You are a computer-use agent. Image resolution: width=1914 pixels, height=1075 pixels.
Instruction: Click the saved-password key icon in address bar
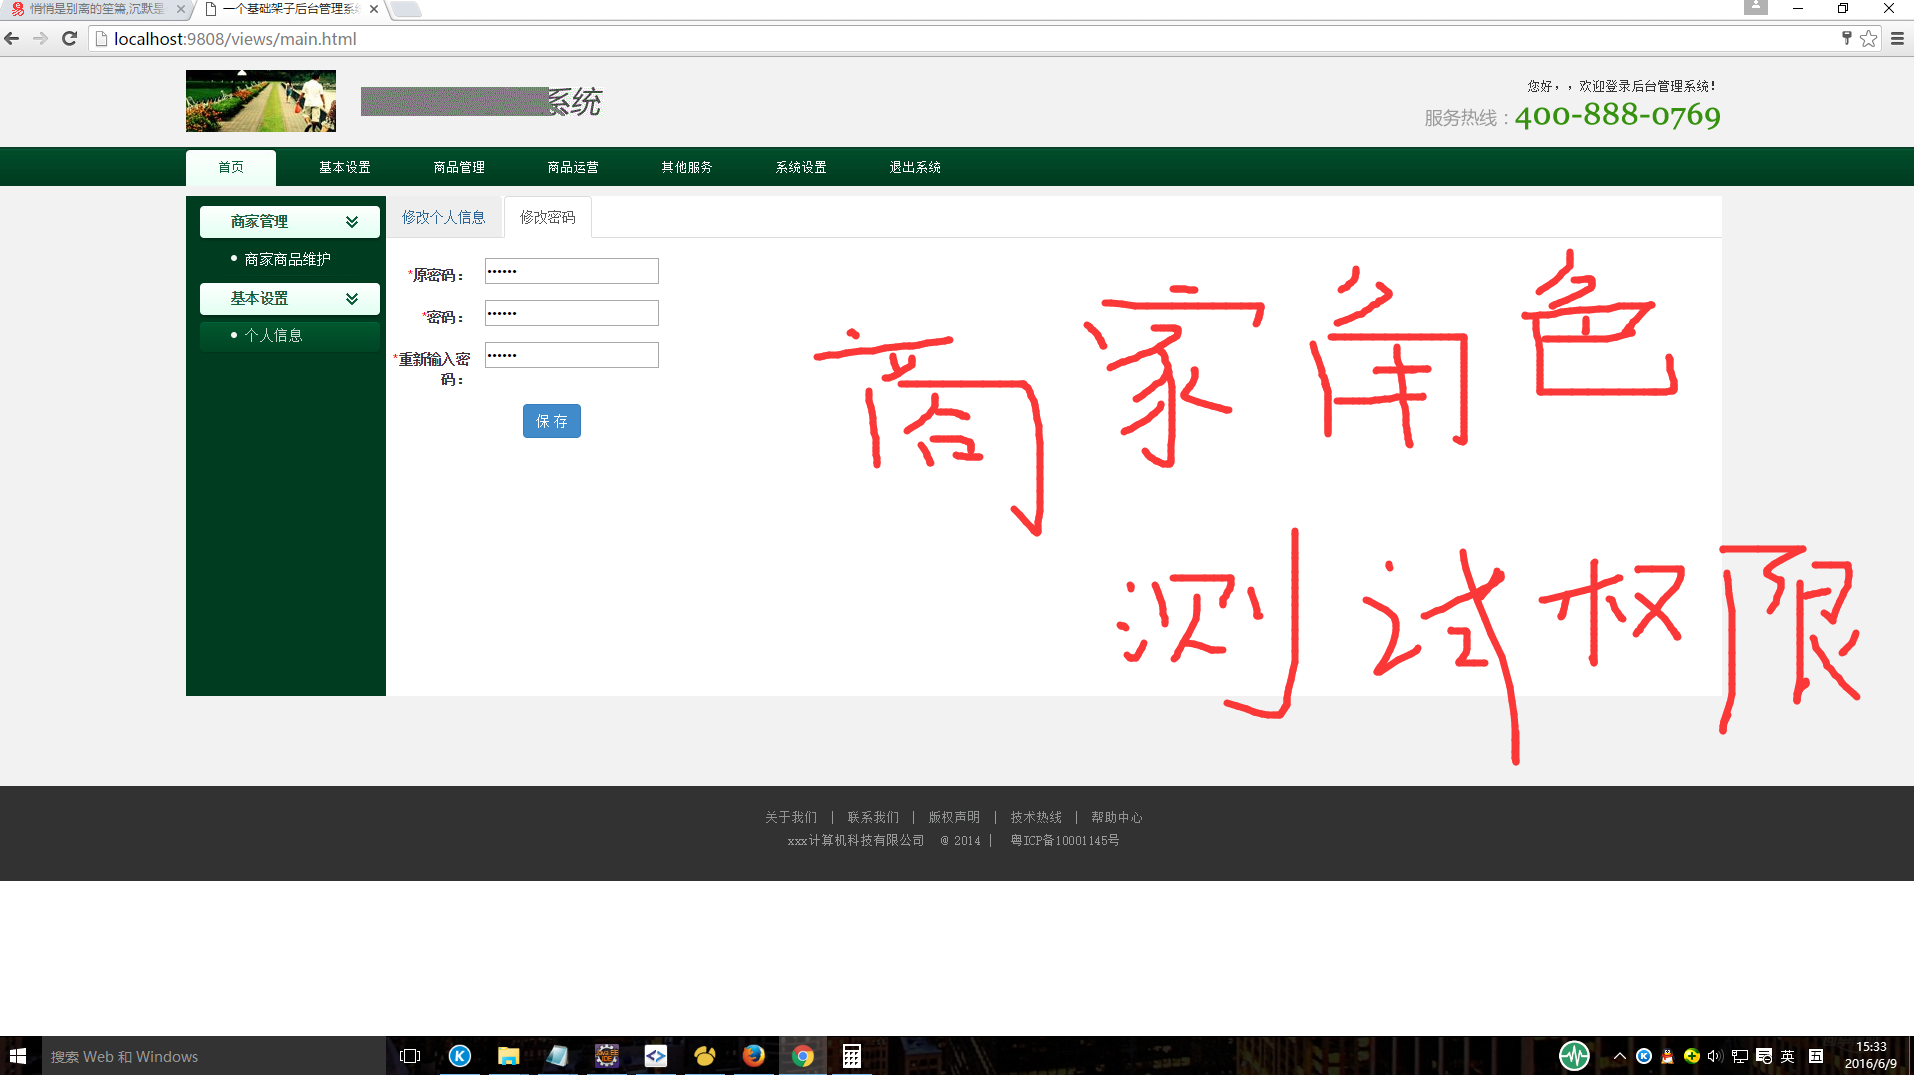[x=1846, y=39]
